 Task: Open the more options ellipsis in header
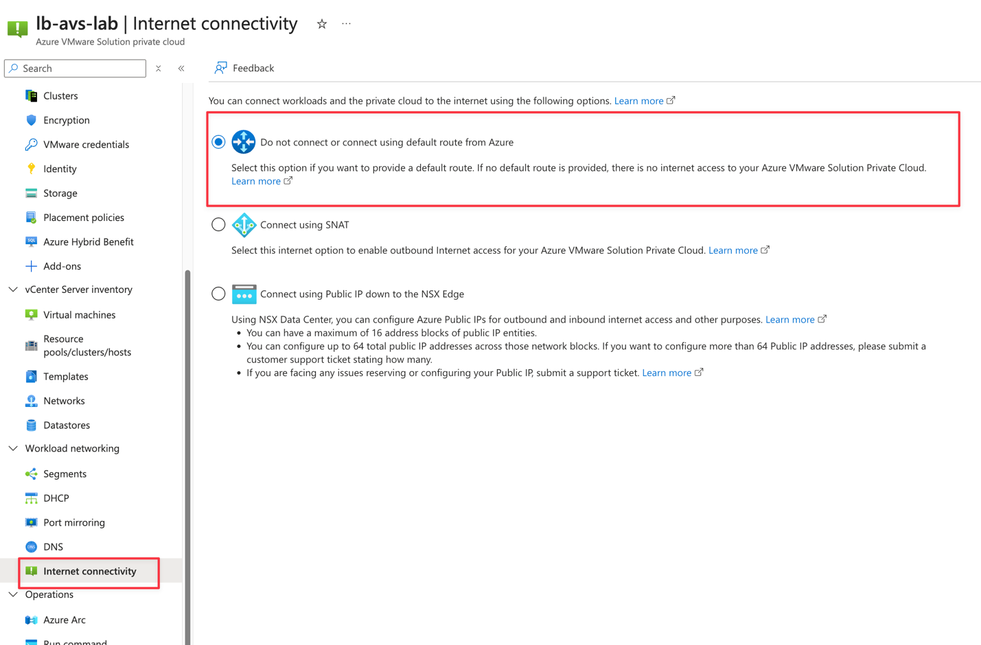click(346, 24)
